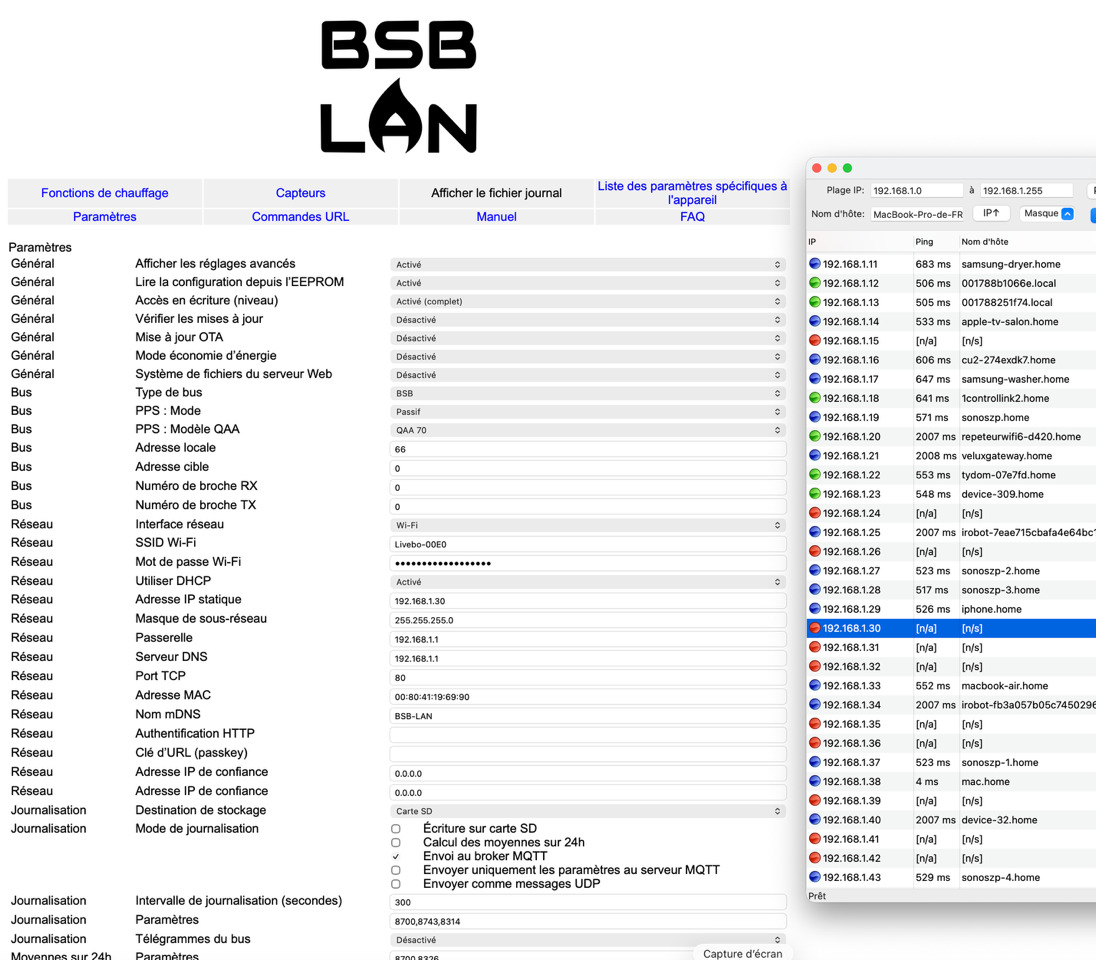Click the green status dot for 192.168.1.12
This screenshot has height=960, width=1096.
coord(815,283)
